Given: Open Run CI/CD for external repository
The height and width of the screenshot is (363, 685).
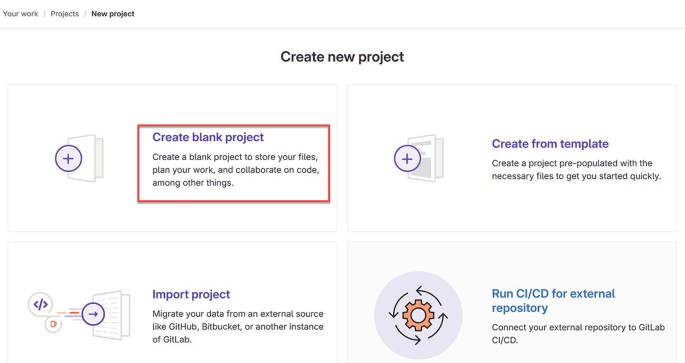Looking at the screenshot, I should (x=553, y=301).
